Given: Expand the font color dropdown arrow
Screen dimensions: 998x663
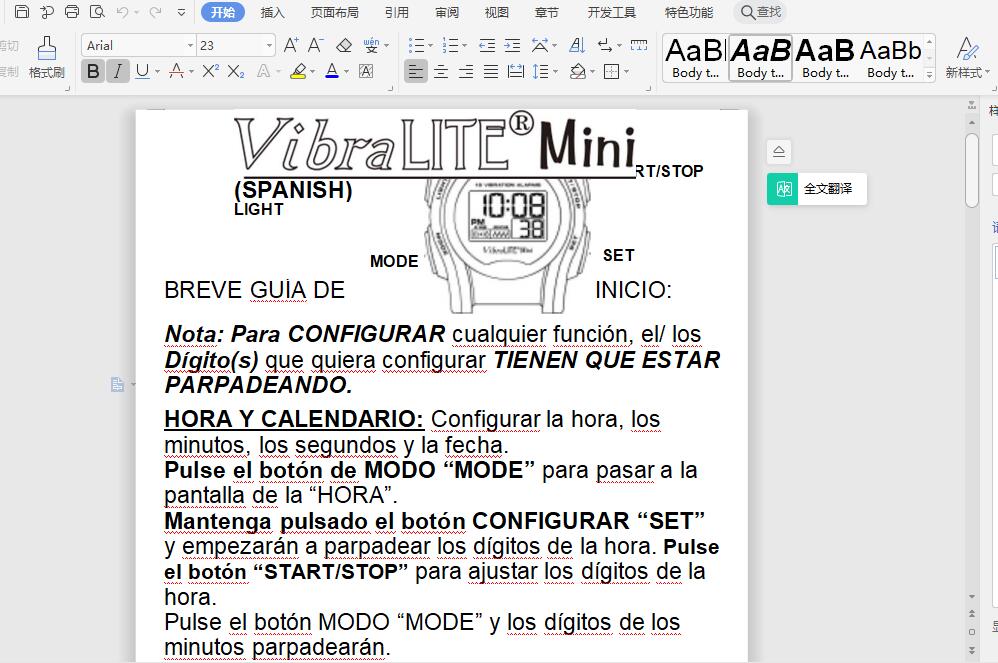Looking at the screenshot, I should [347, 72].
